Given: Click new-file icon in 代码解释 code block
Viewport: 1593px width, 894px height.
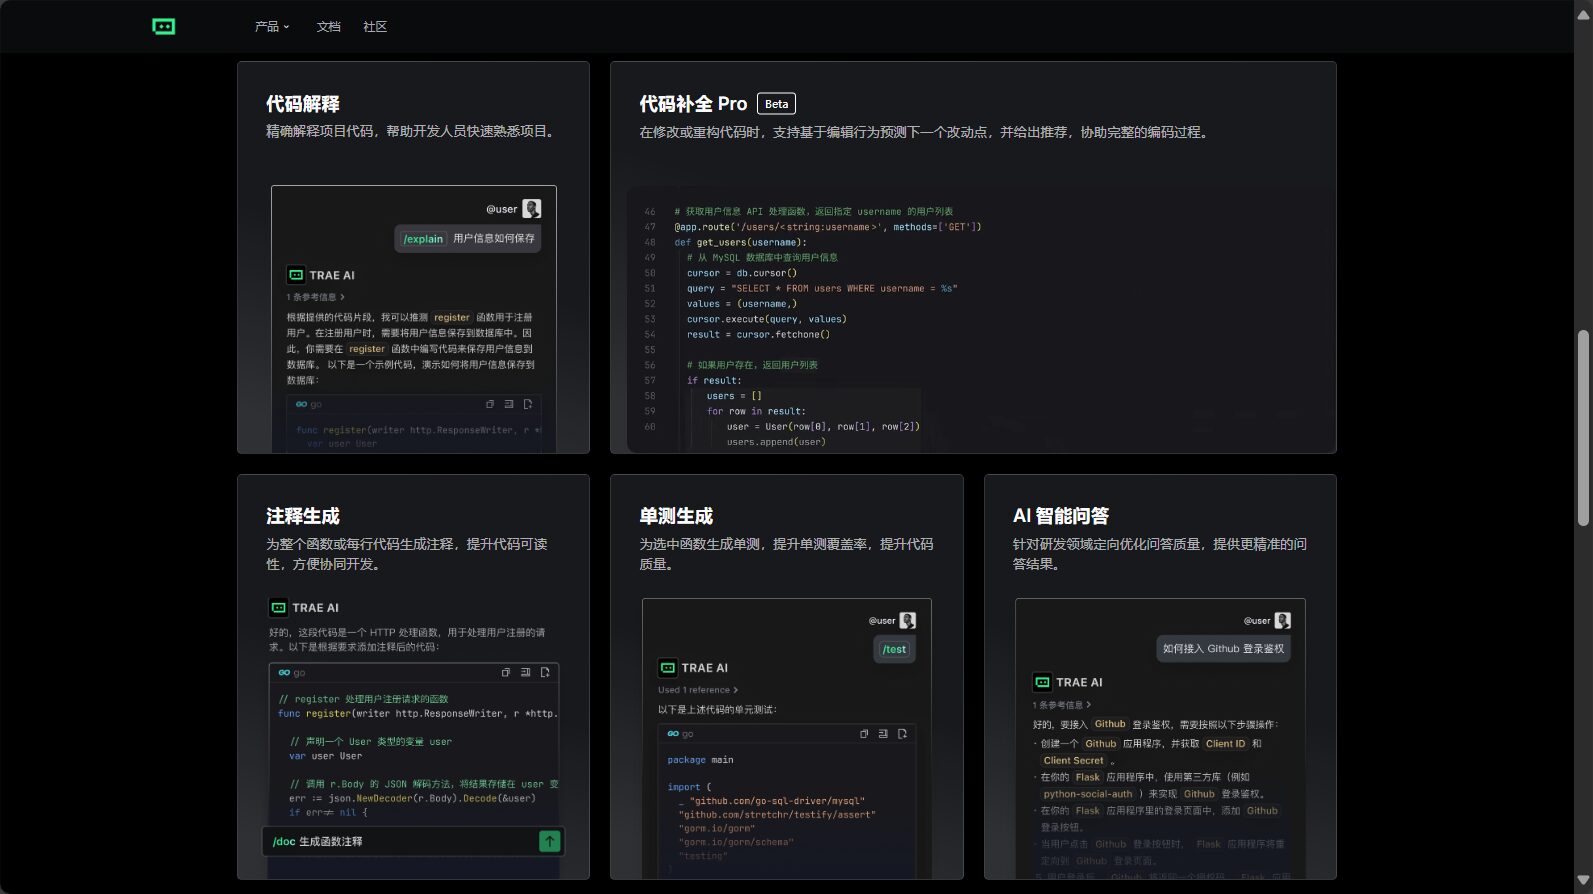Looking at the screenshot, I should (x=528, y=404).
